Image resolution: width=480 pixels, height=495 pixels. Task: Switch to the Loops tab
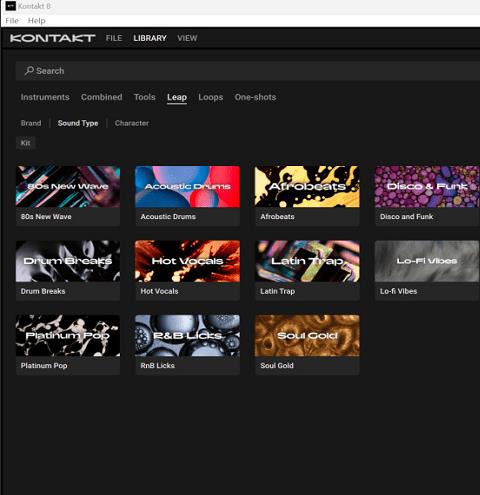point(211,97)
